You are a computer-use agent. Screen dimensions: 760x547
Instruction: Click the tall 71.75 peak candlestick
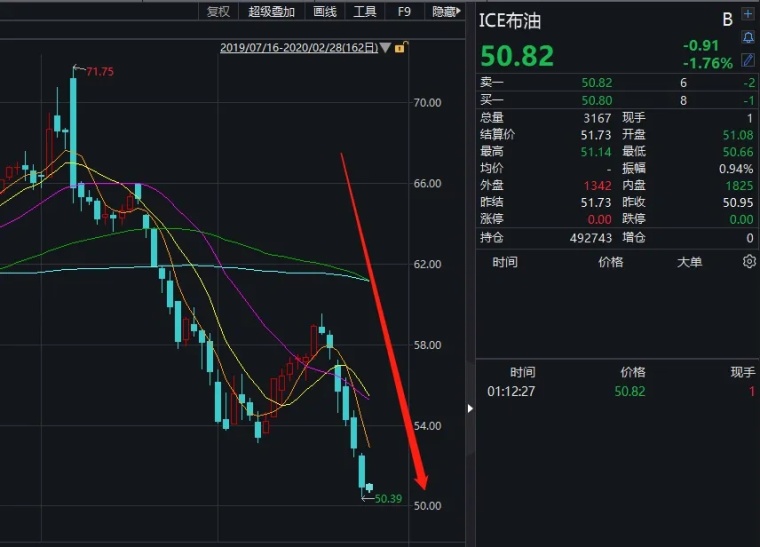73,133
